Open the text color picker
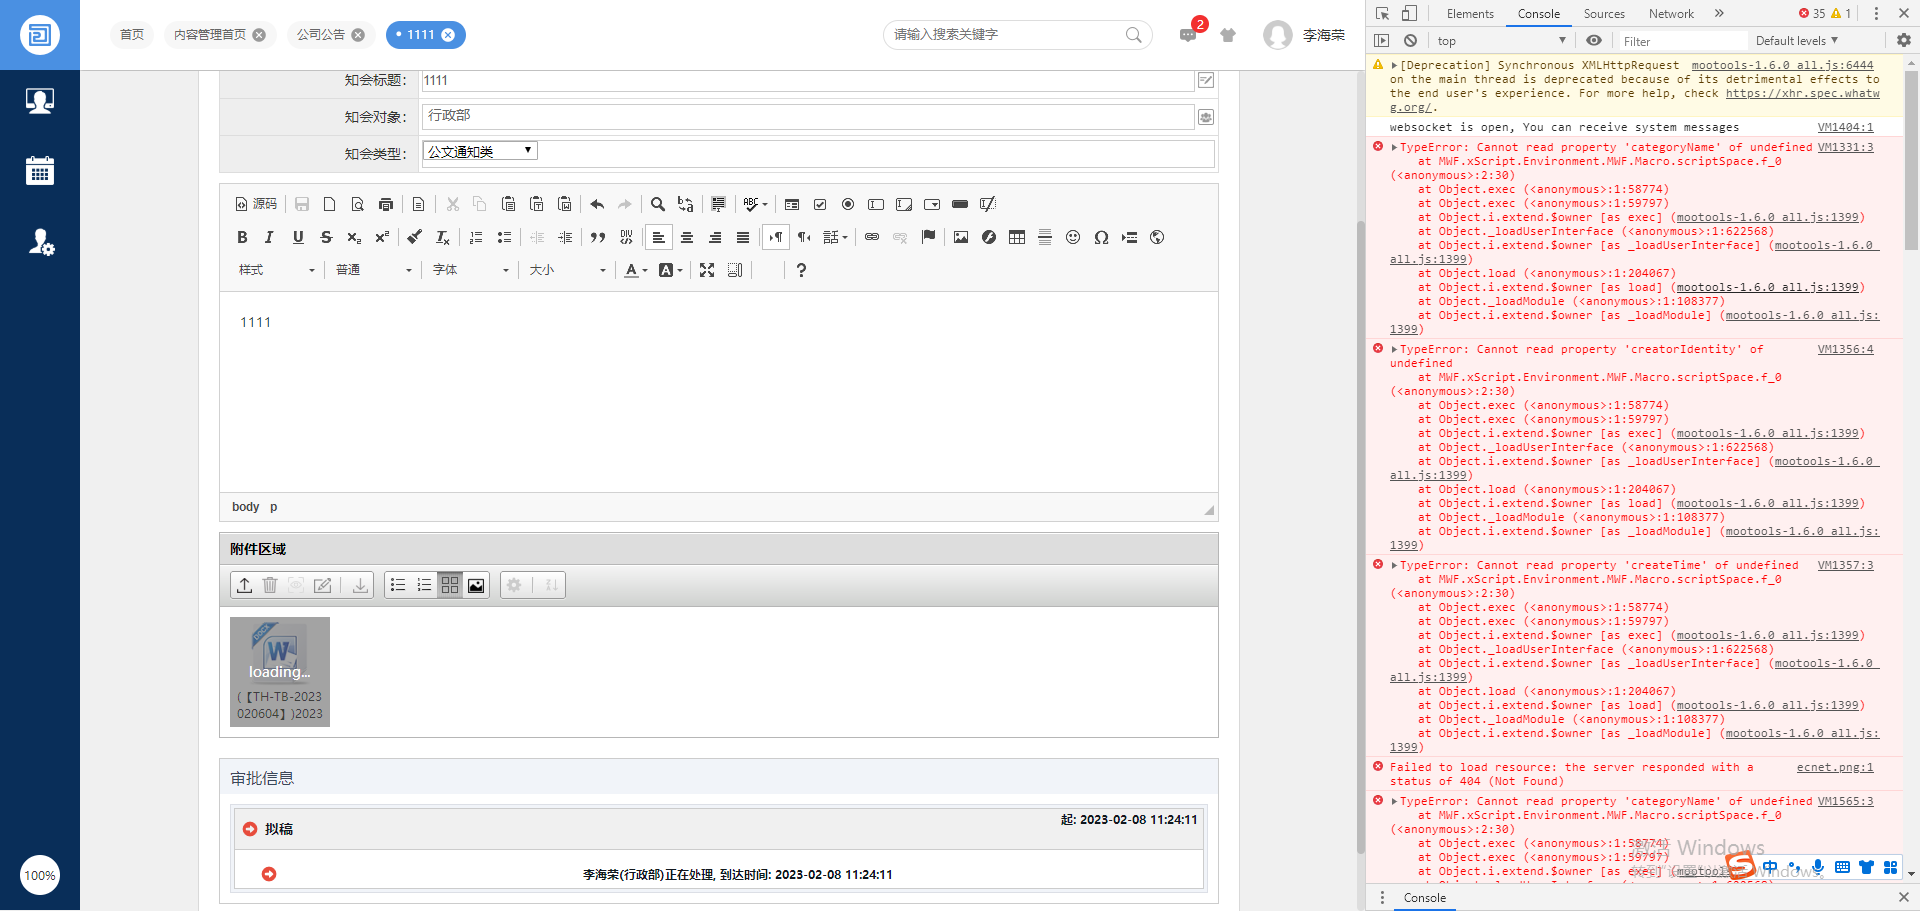Viewport: 1920px width, 911px height. point(636,270)
